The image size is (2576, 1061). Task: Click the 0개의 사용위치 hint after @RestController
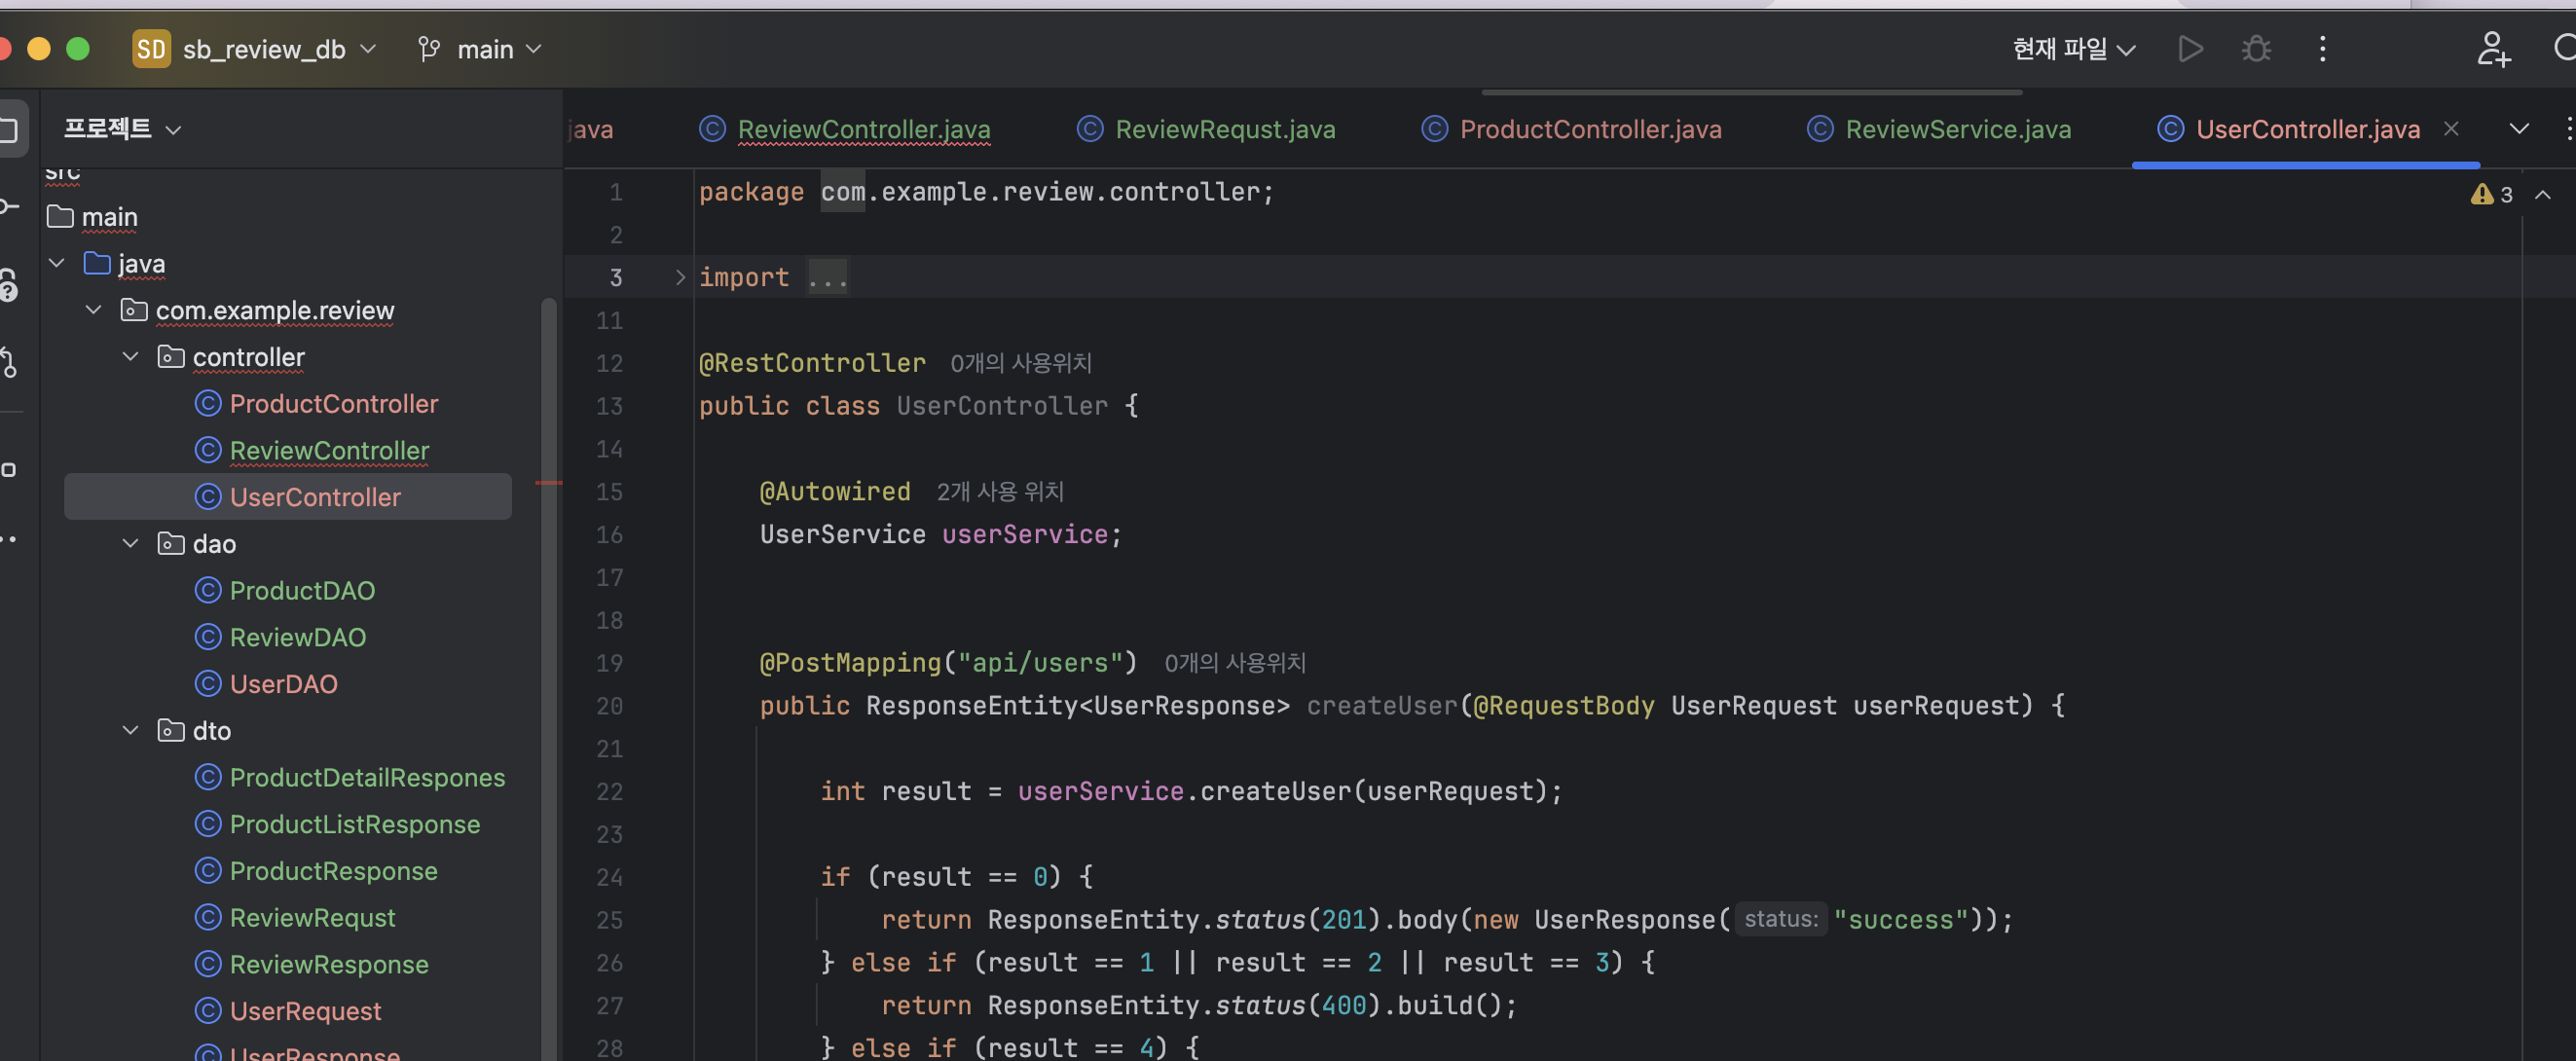(x=1020, y=363)
